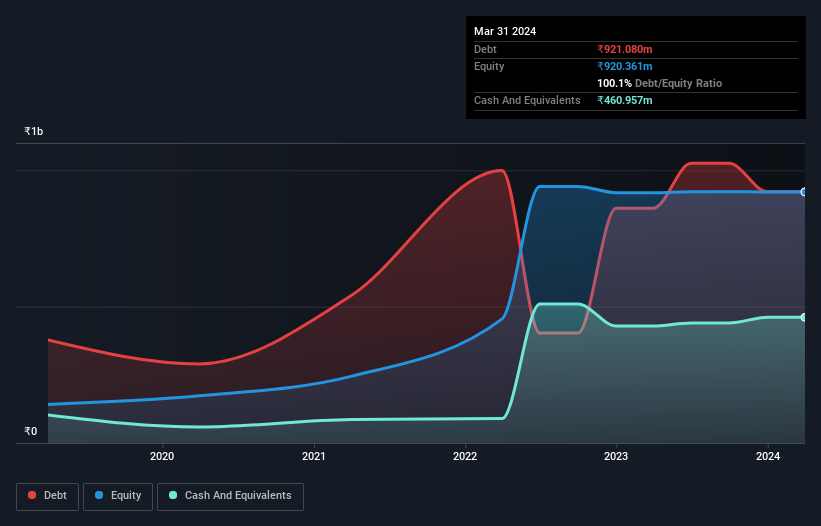
Task: Click the Debt label in tooltip
Action: coord(485,49)
